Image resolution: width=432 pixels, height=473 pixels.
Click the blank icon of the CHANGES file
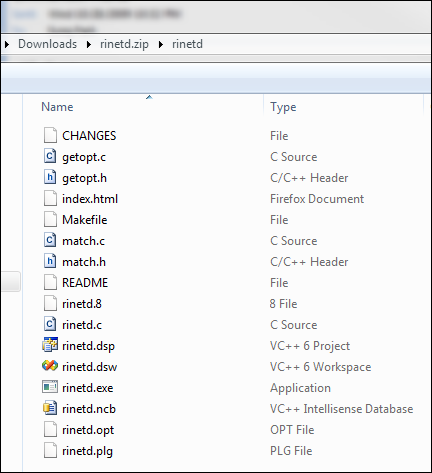pos(50,135)
